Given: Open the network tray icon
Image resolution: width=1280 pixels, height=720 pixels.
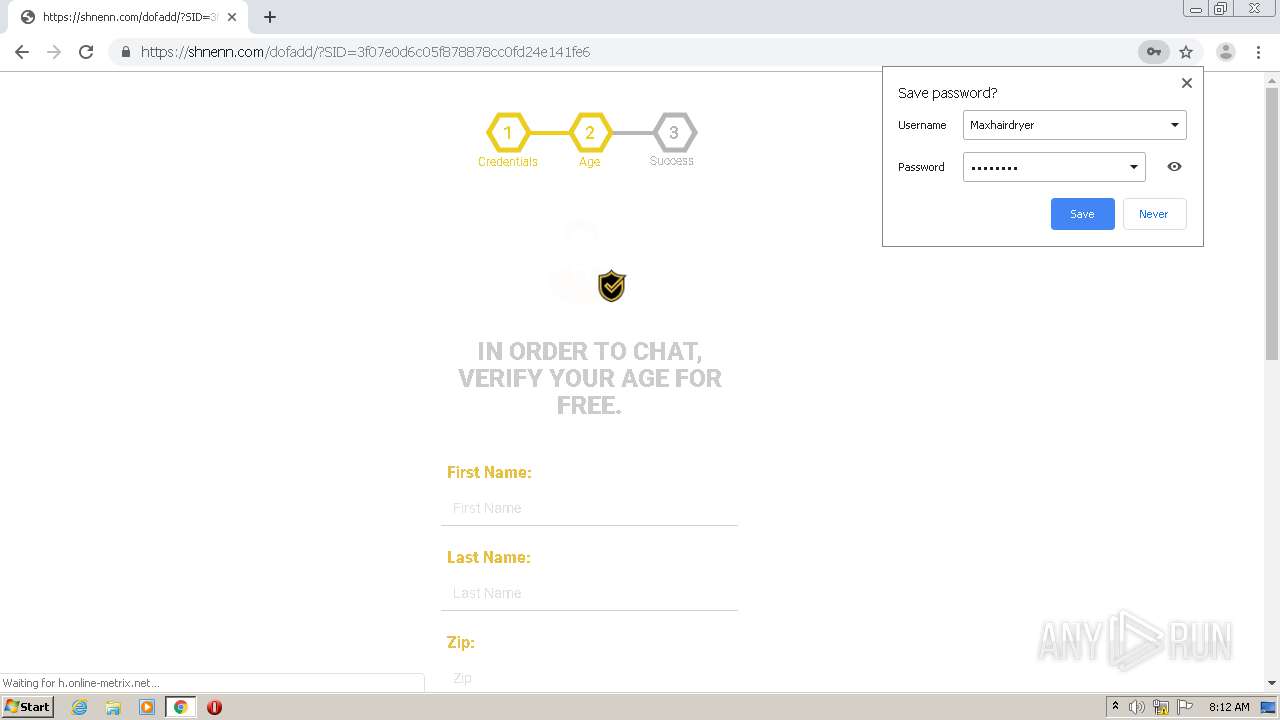Looking at the screenshot, I should point(1161,707).
